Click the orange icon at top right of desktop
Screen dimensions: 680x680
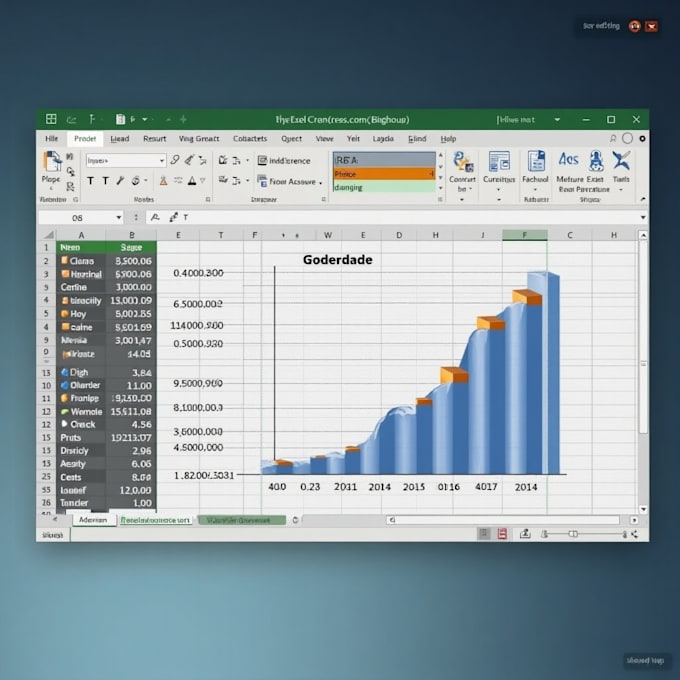(634, 26)
